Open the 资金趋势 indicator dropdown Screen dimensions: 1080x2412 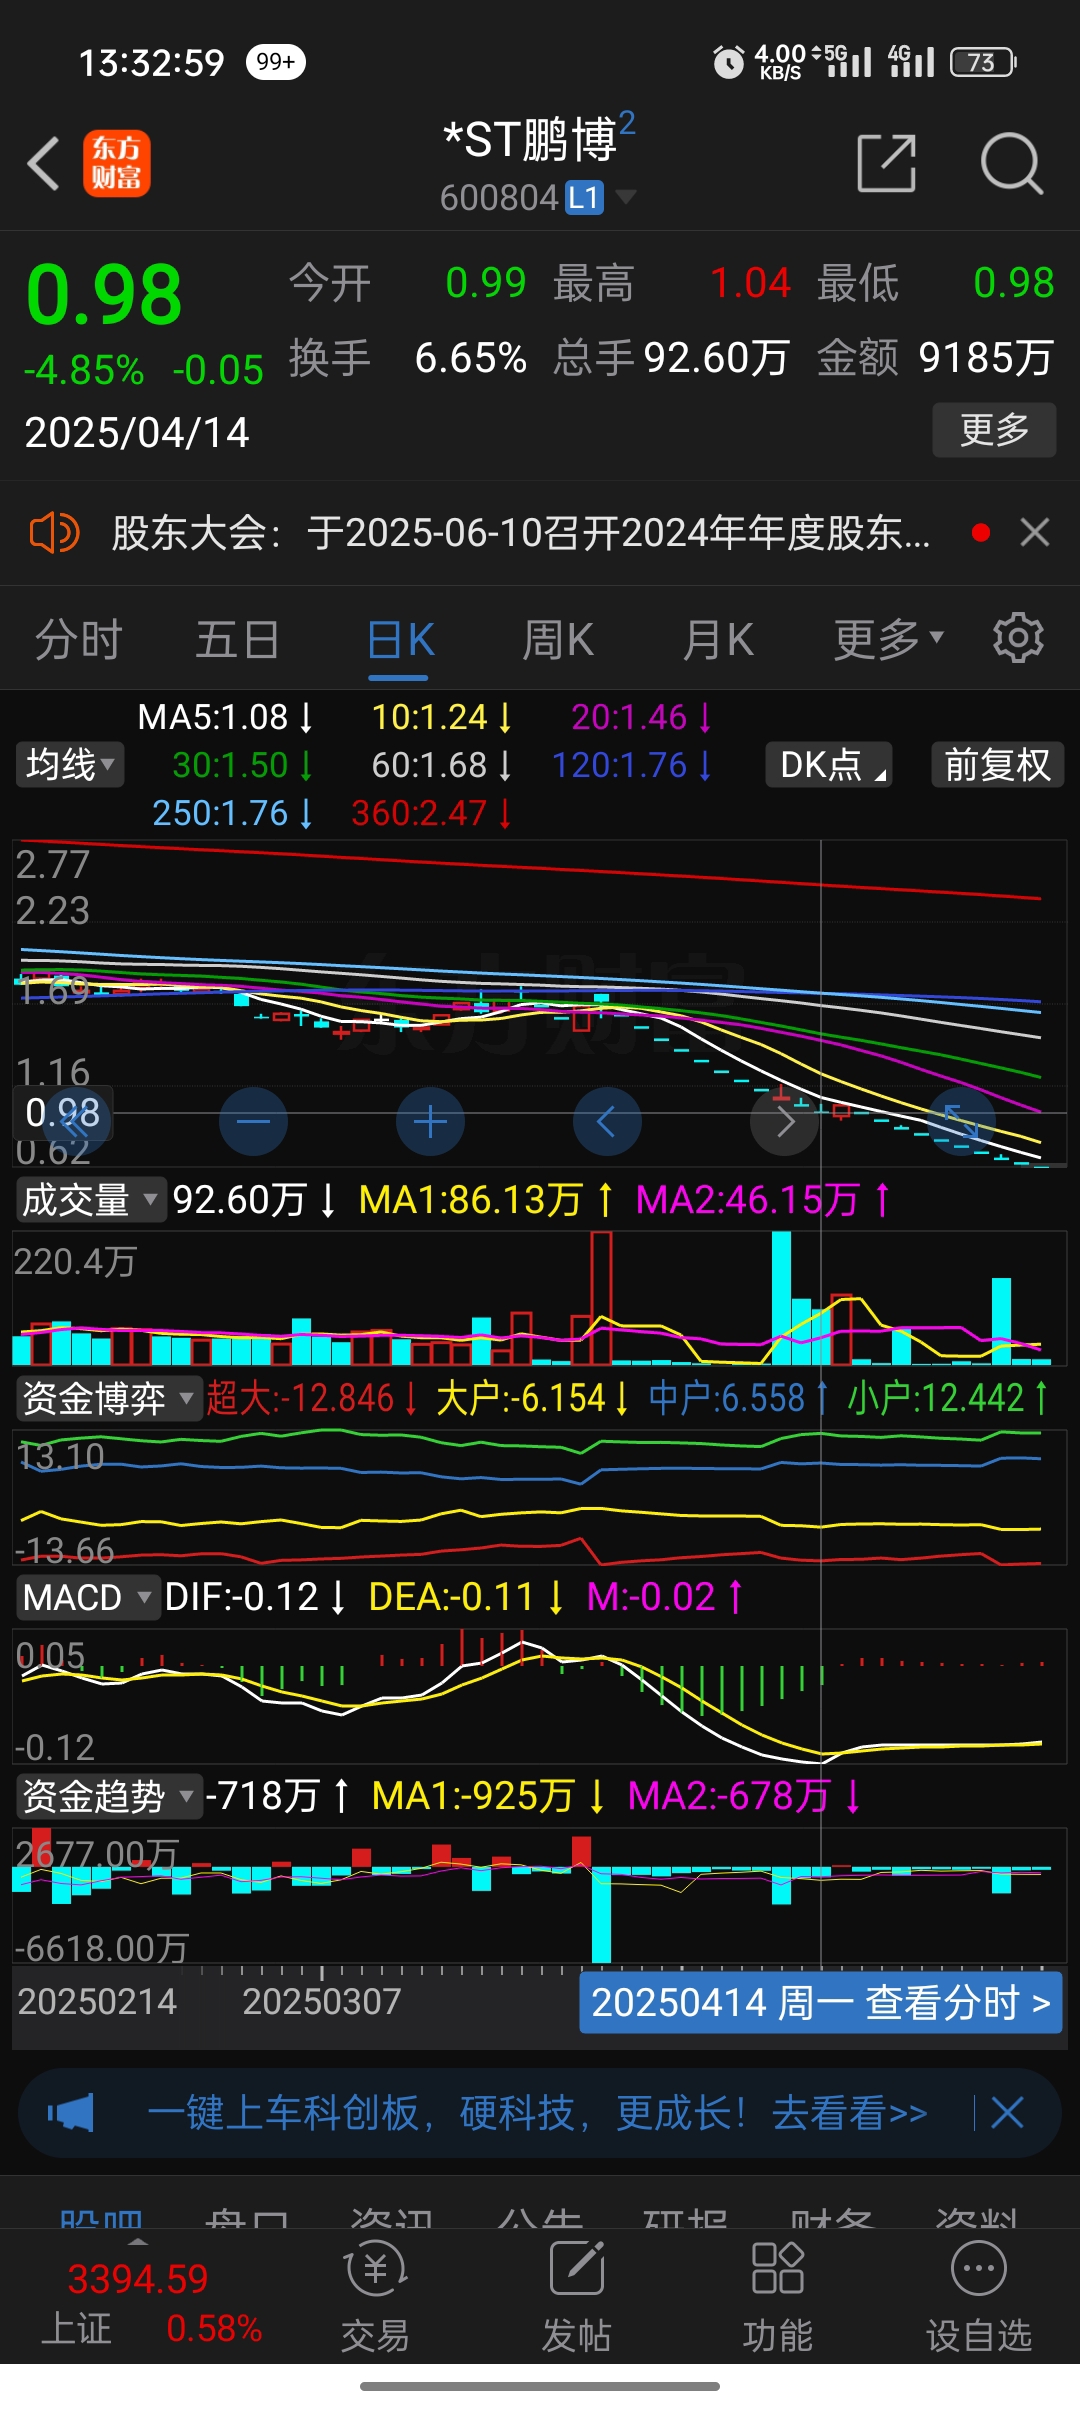[108, 1796]
